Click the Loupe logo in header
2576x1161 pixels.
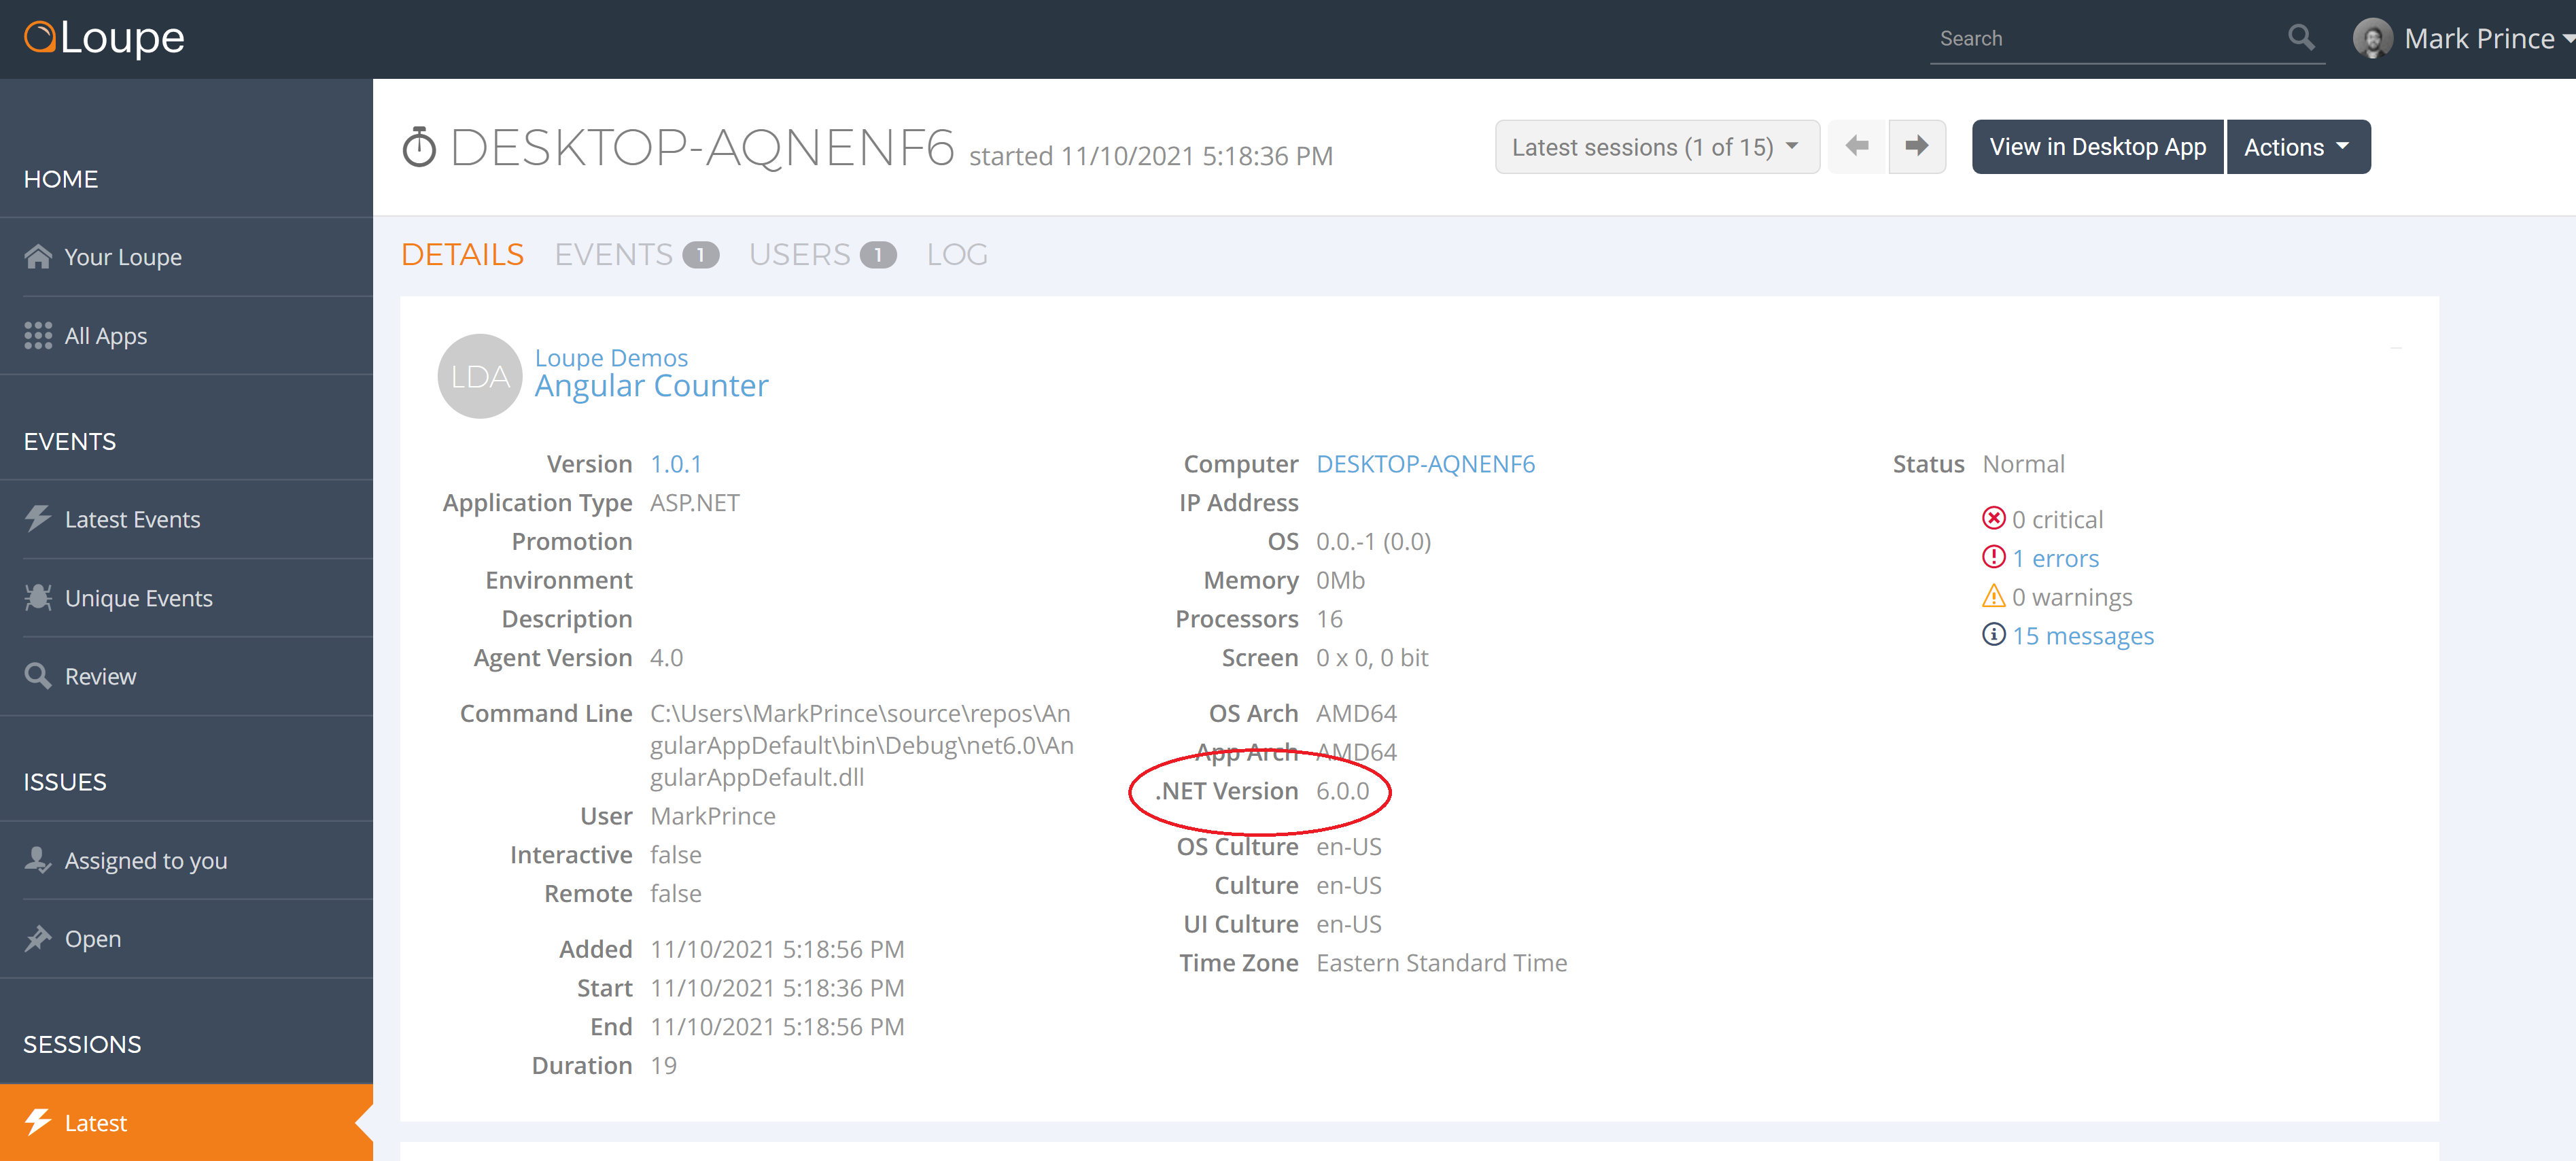(x=104, y=38)
